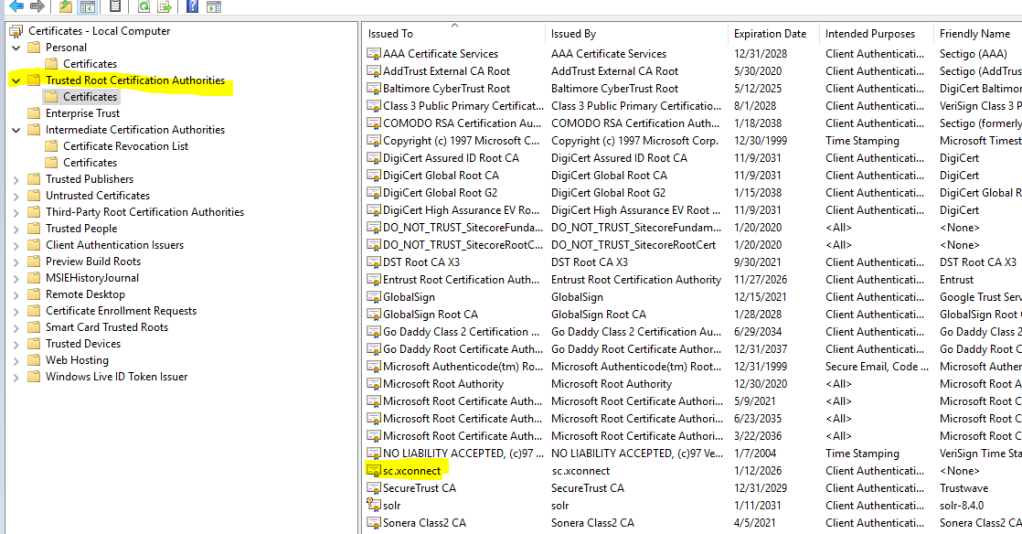Select Certificate Revocation List folder
Viewport: 1022px width, 534px height.
pos(125,146)
